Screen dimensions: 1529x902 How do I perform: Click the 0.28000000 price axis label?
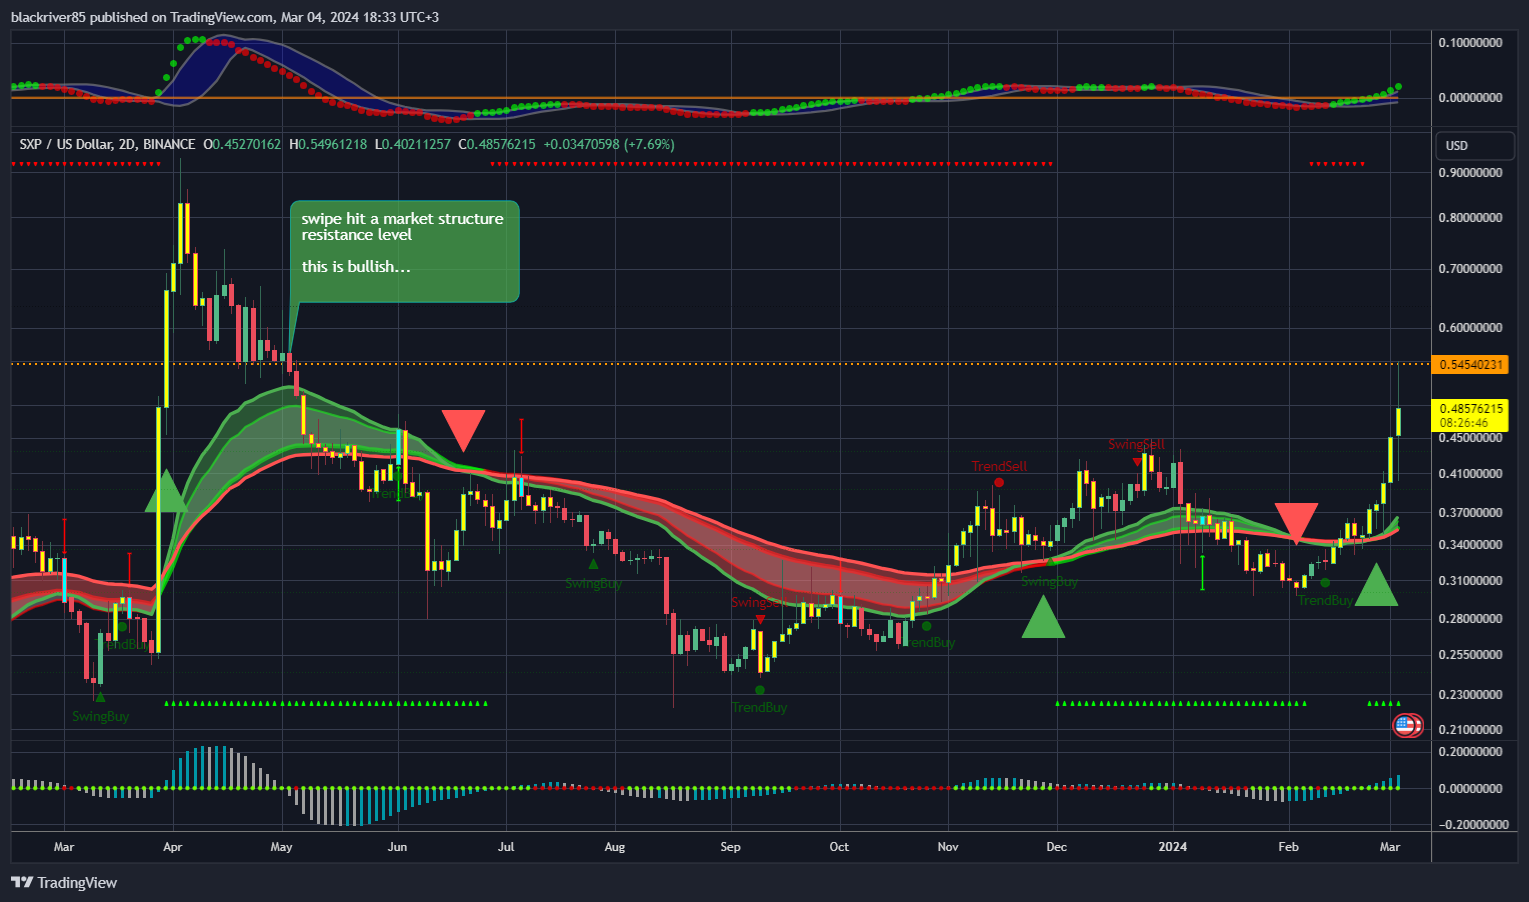pyautogui.click(x=1470, y=619)
